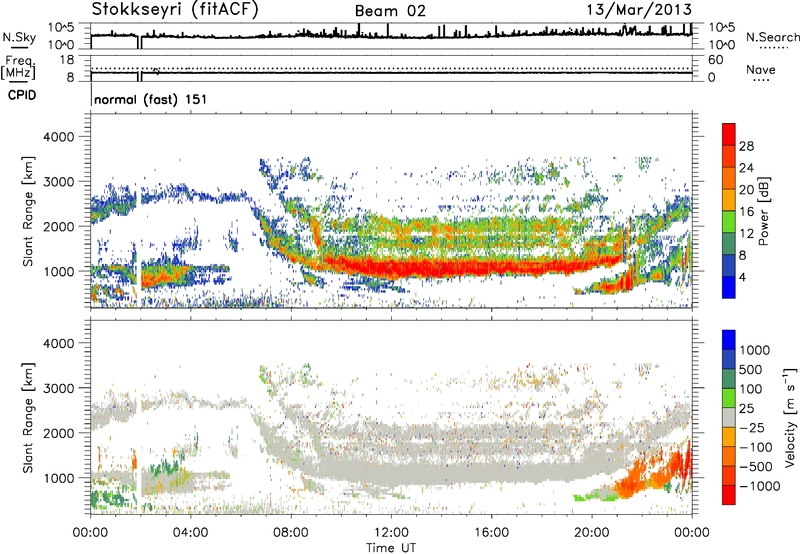Click the blue bottom segment of Power colorbar
Screen dimensions: 800x554
coord(729,287)
